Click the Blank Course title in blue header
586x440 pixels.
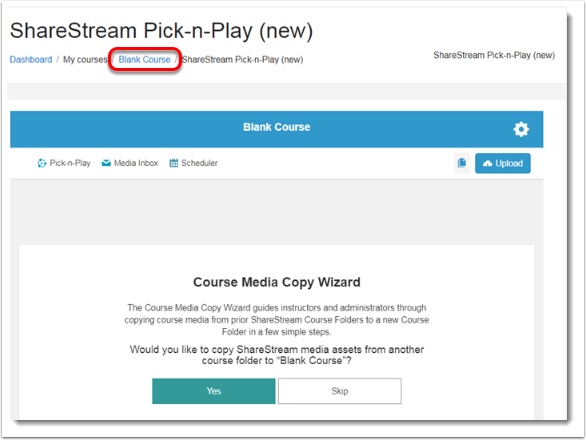click(x=277, y=127)
